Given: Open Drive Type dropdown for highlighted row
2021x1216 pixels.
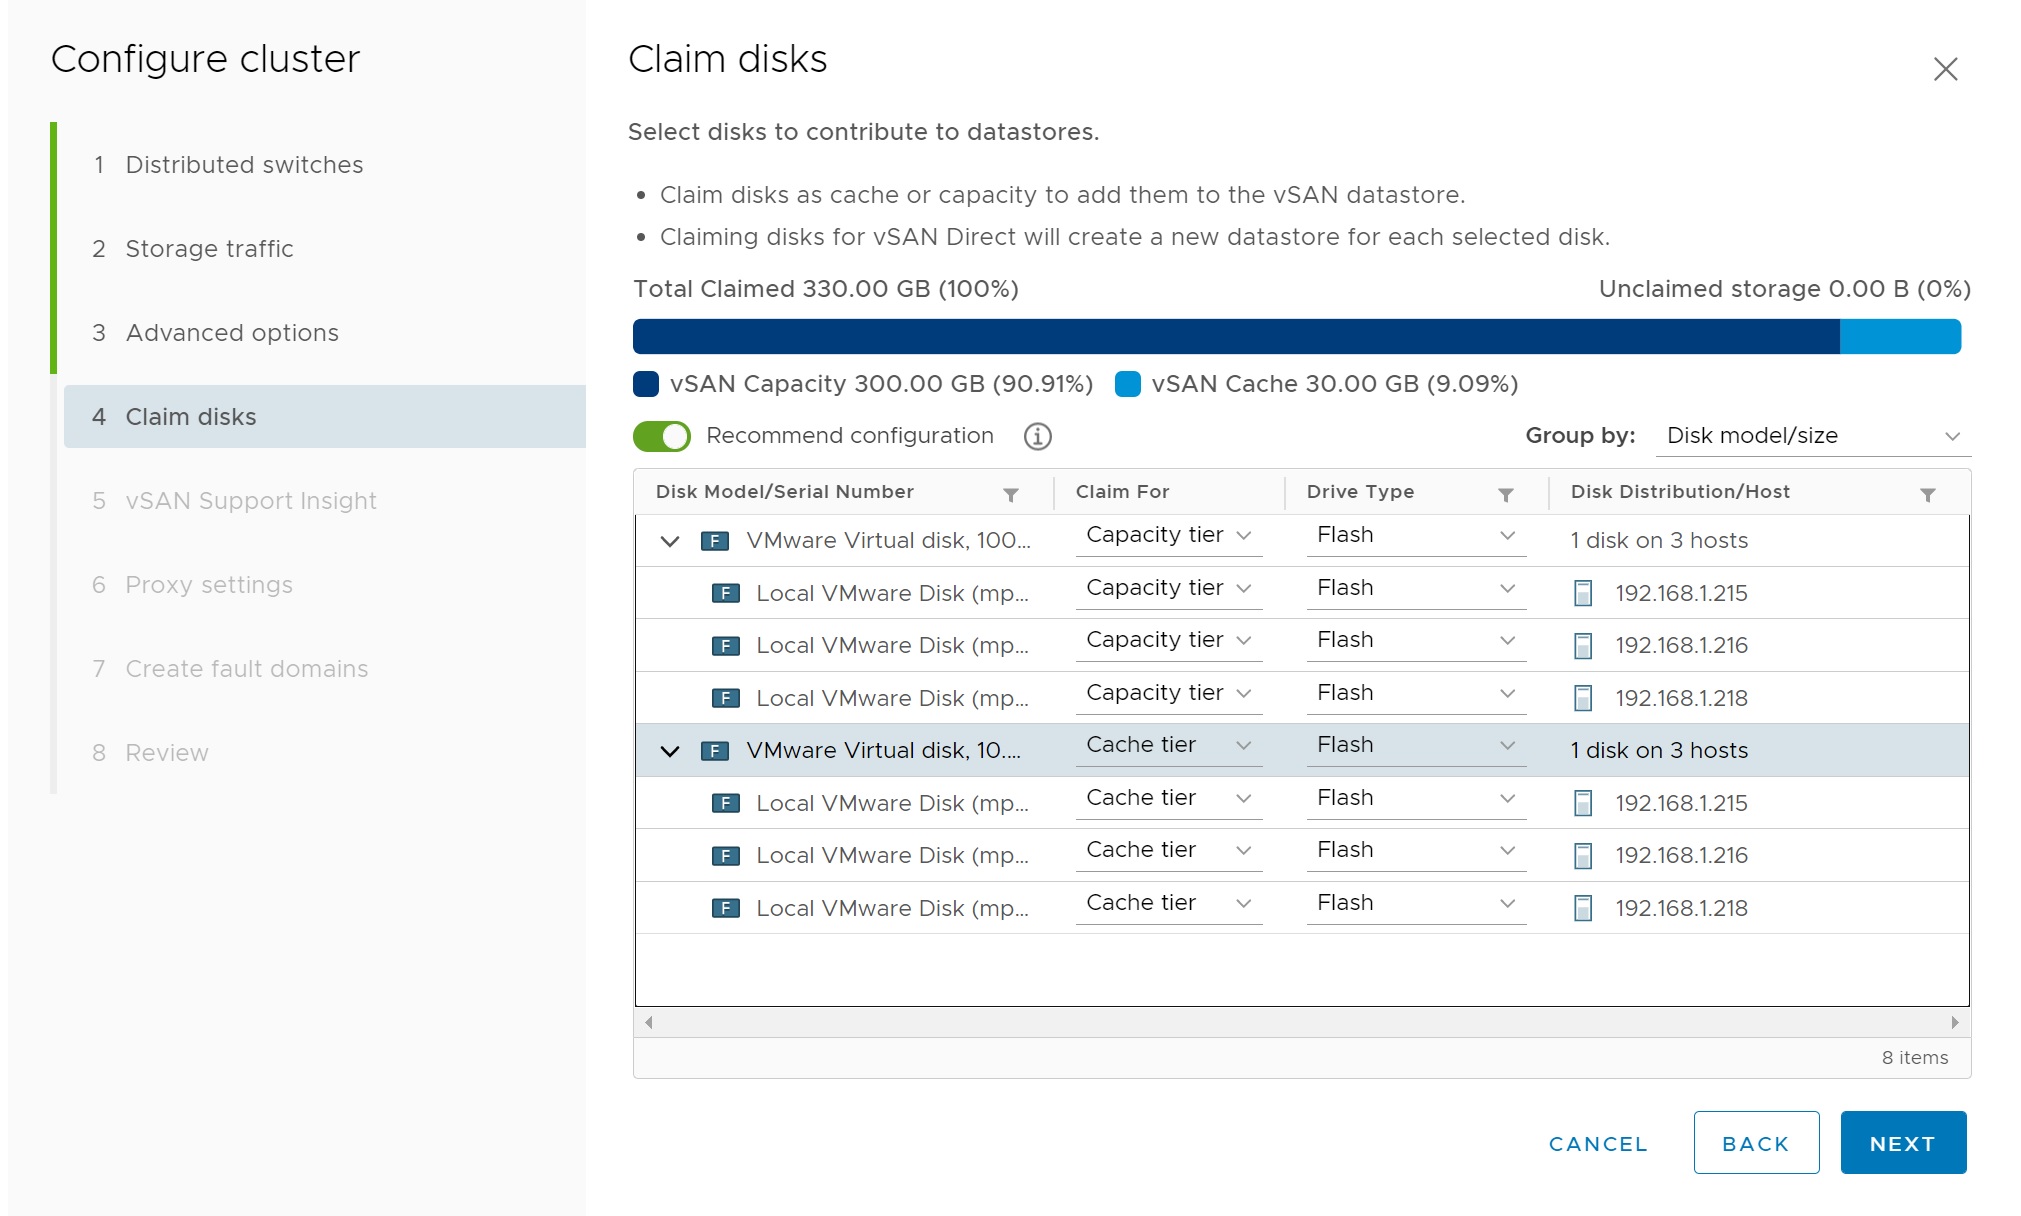Looking at the screenshot, I should [x=1415, y=745].
